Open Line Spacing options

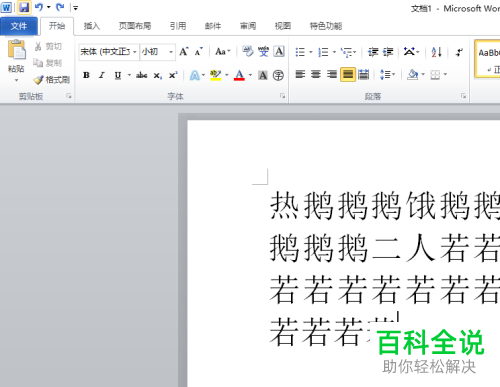[x=387, y=74]
